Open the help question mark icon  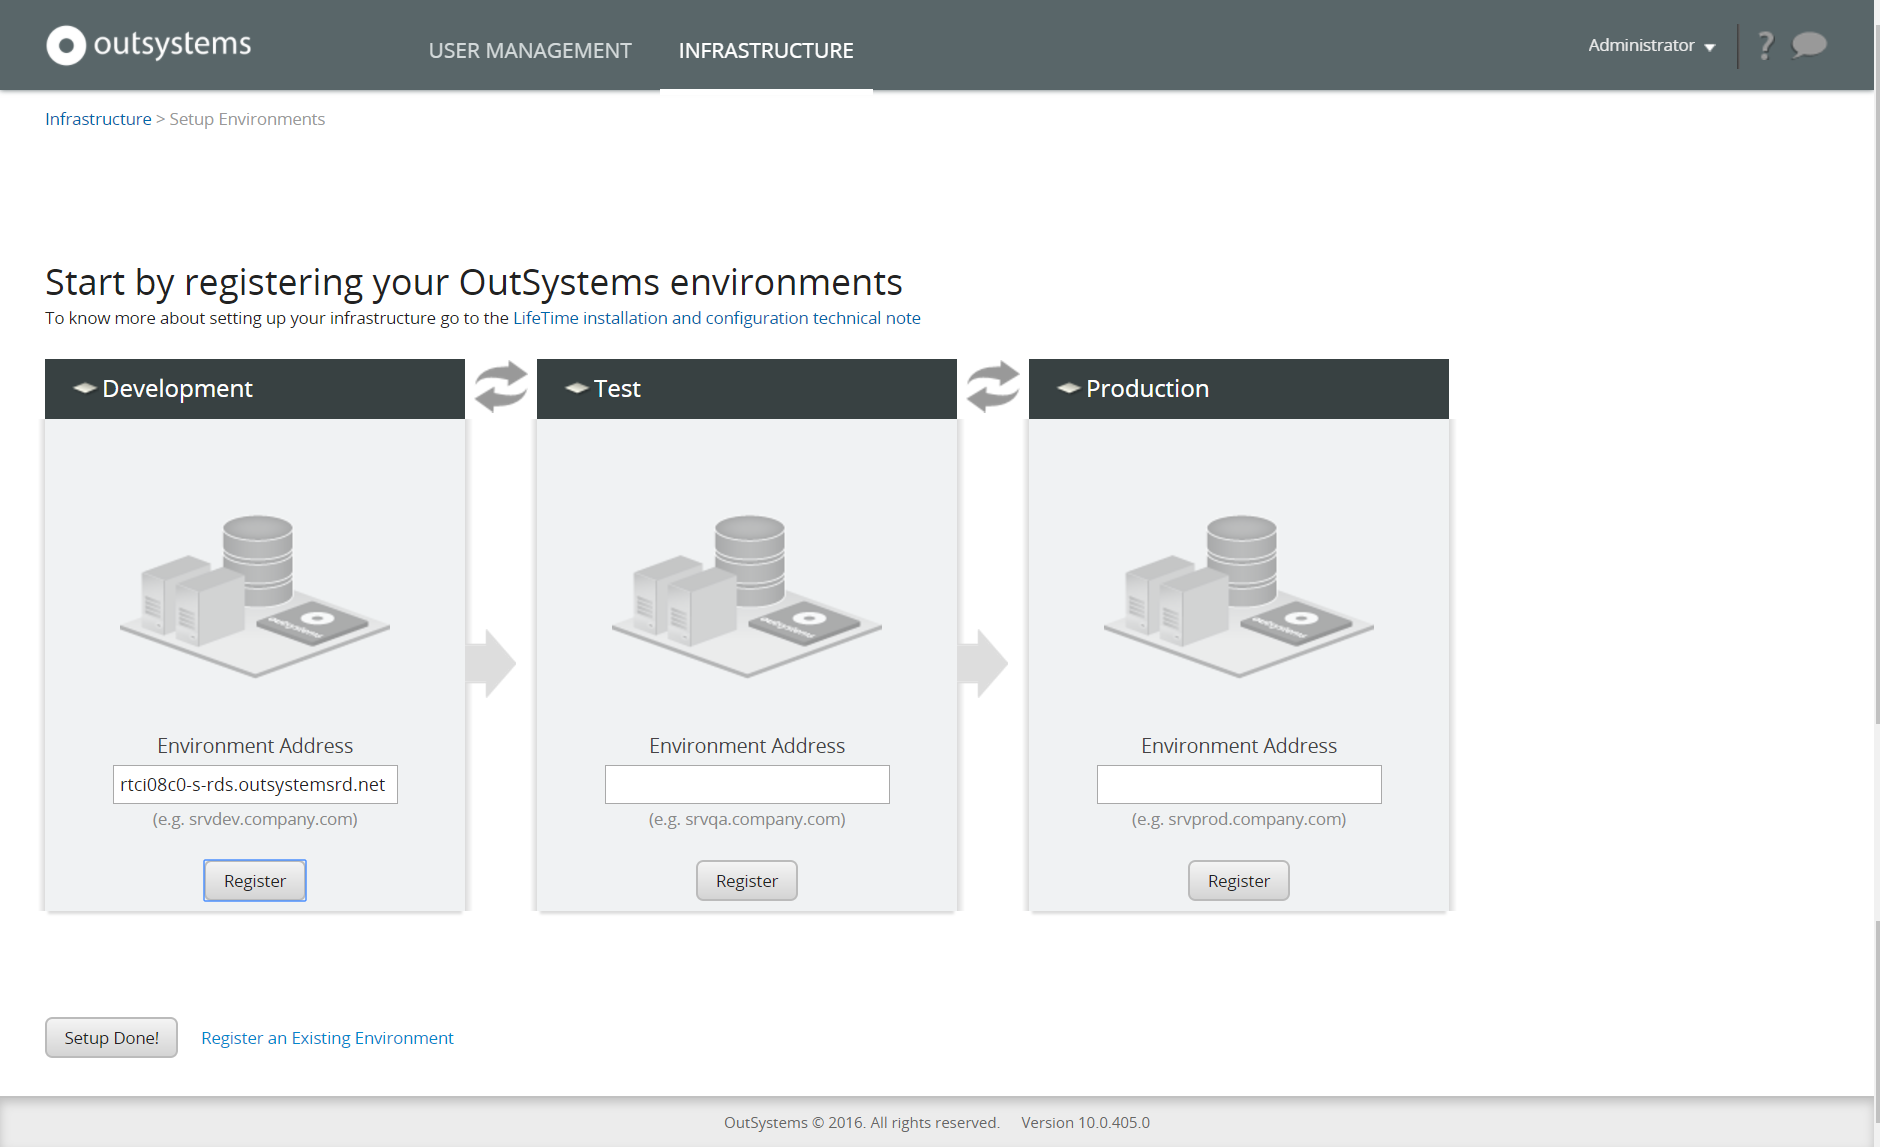tap(1766, 44)
